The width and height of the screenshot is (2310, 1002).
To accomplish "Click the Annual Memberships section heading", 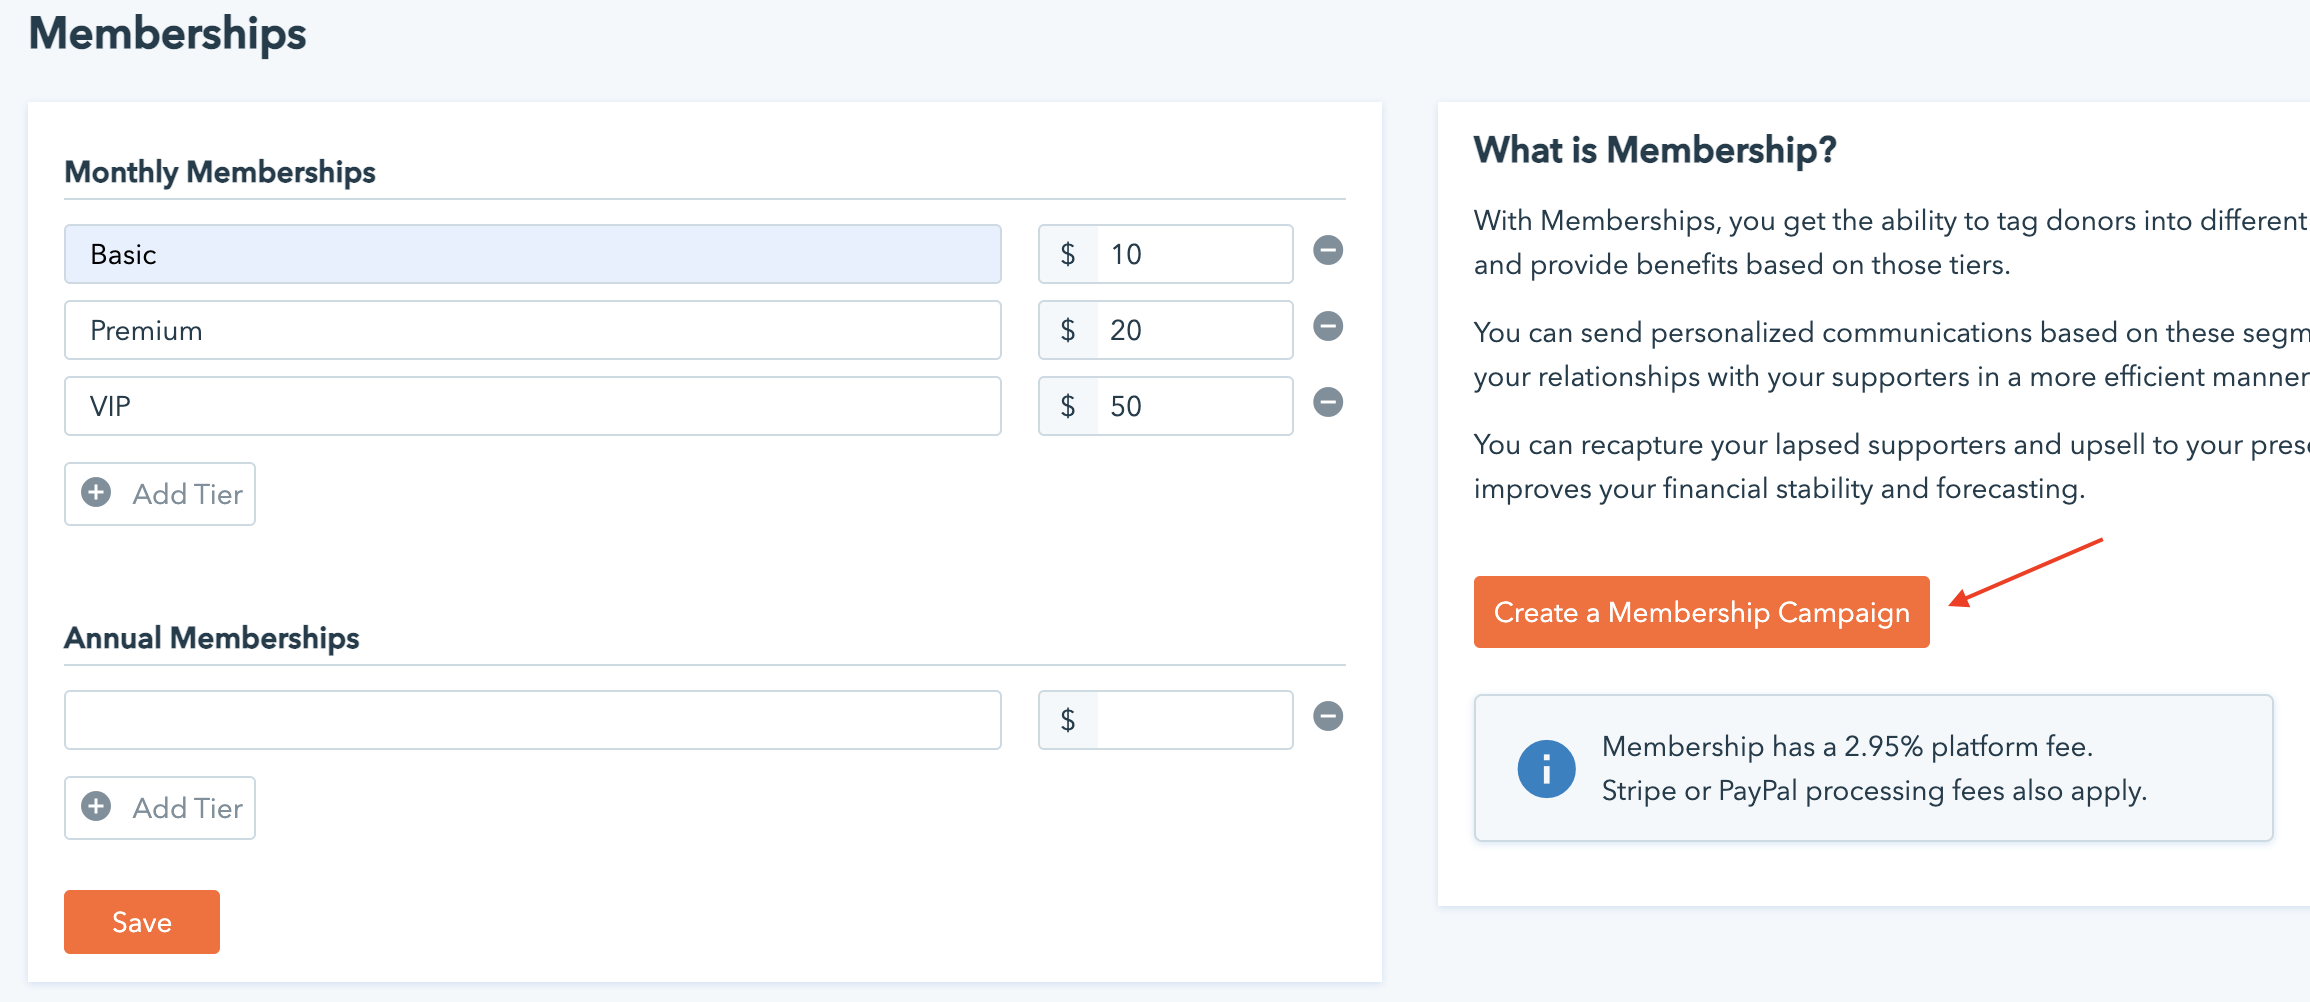I will [212, 638].
